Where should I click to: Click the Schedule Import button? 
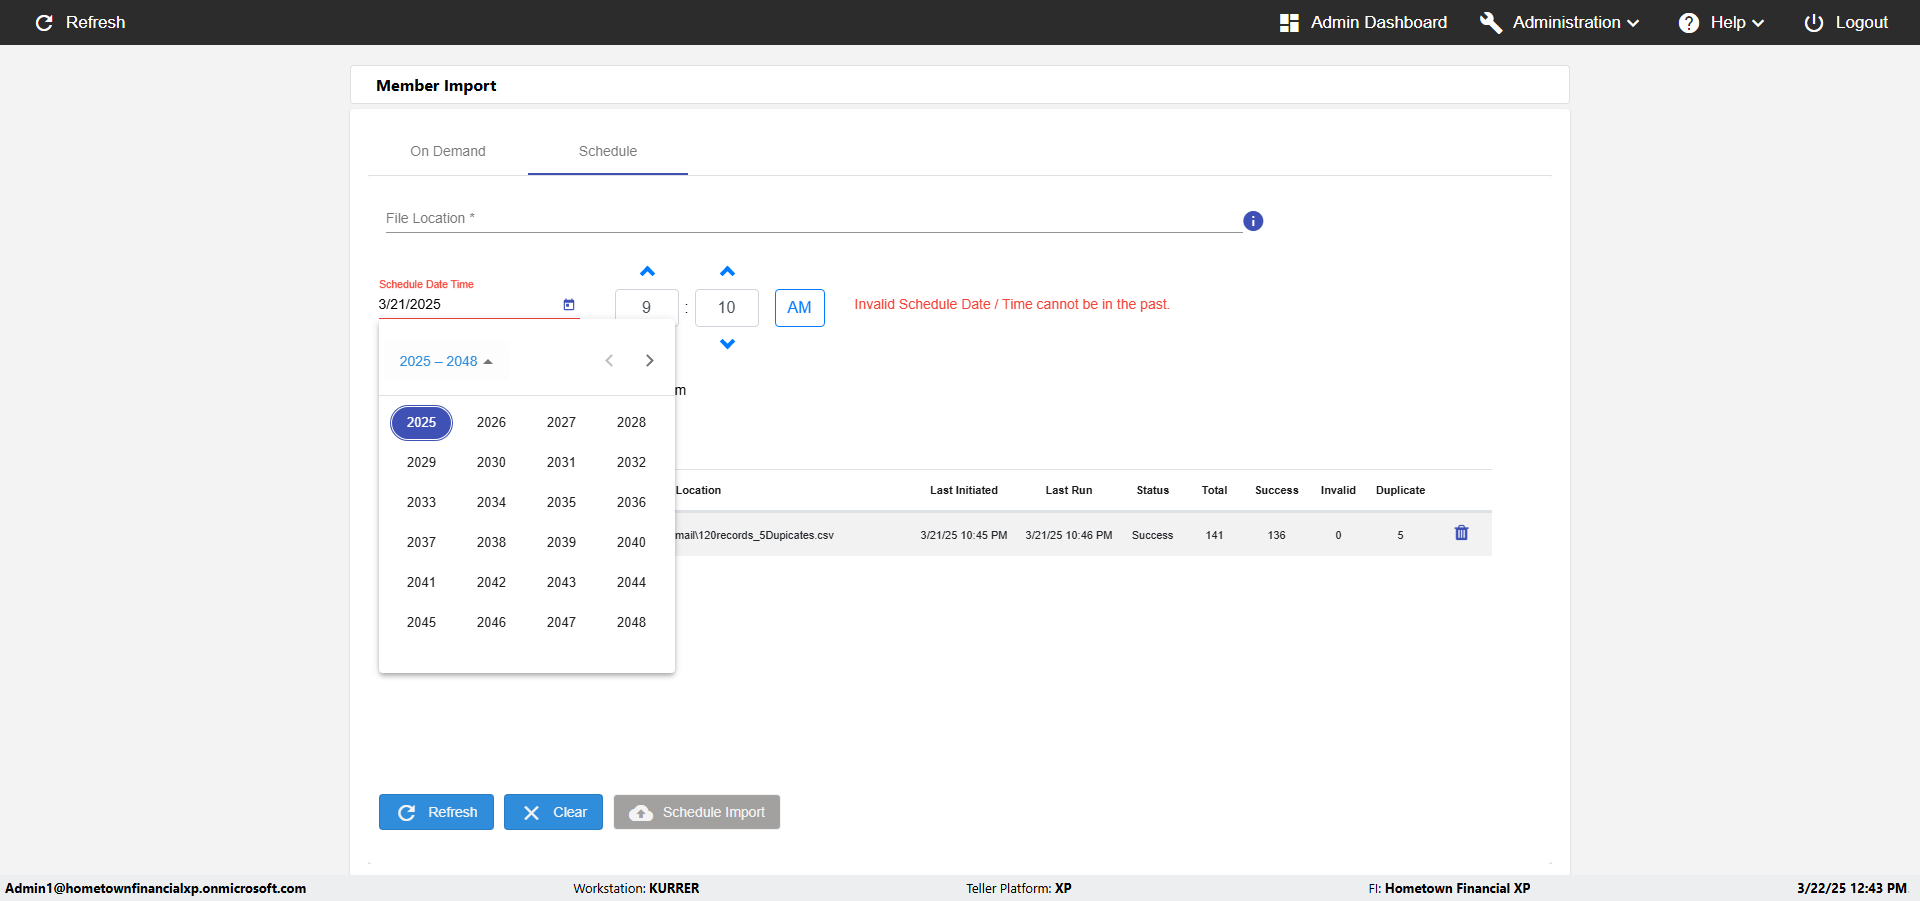click(x=697, y=812)
